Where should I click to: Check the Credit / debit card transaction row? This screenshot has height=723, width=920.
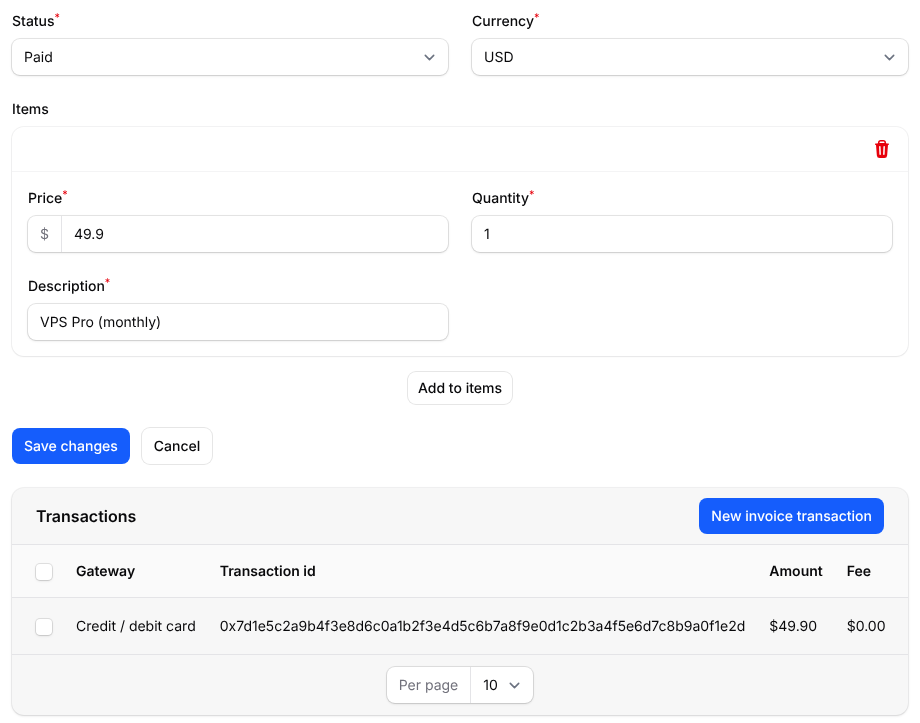point(44,627)
